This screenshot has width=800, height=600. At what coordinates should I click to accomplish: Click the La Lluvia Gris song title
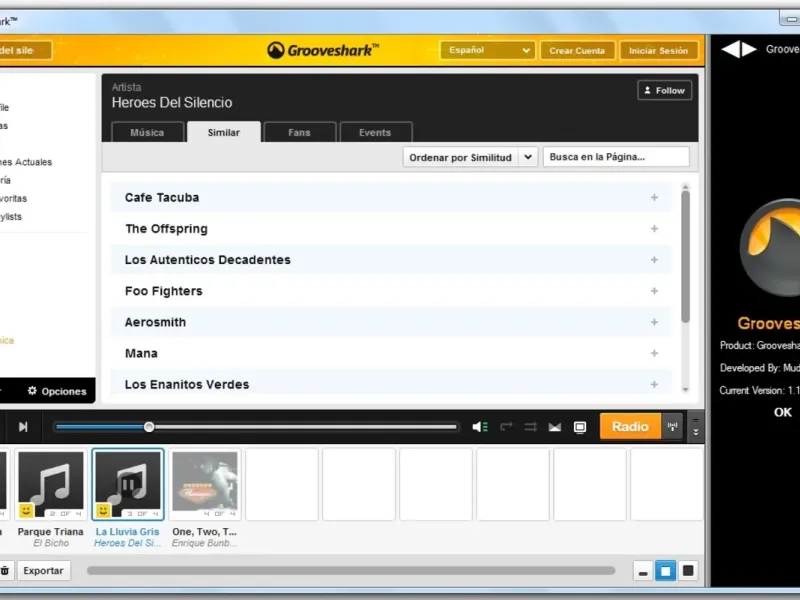click(128, 532)
